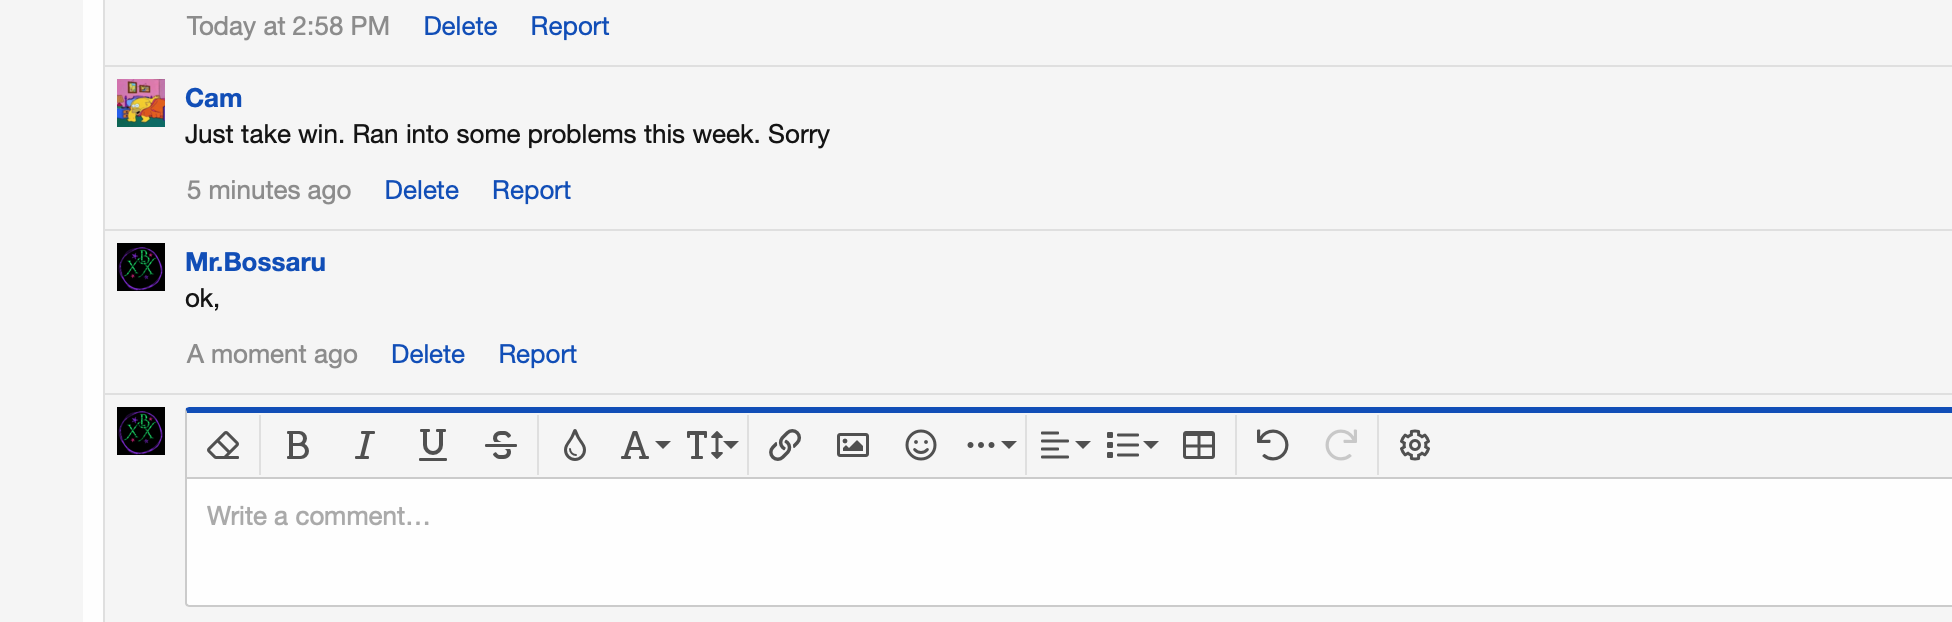Open the emoji picker
This screenshot has width=1952, height=622.
coord(921,445)
